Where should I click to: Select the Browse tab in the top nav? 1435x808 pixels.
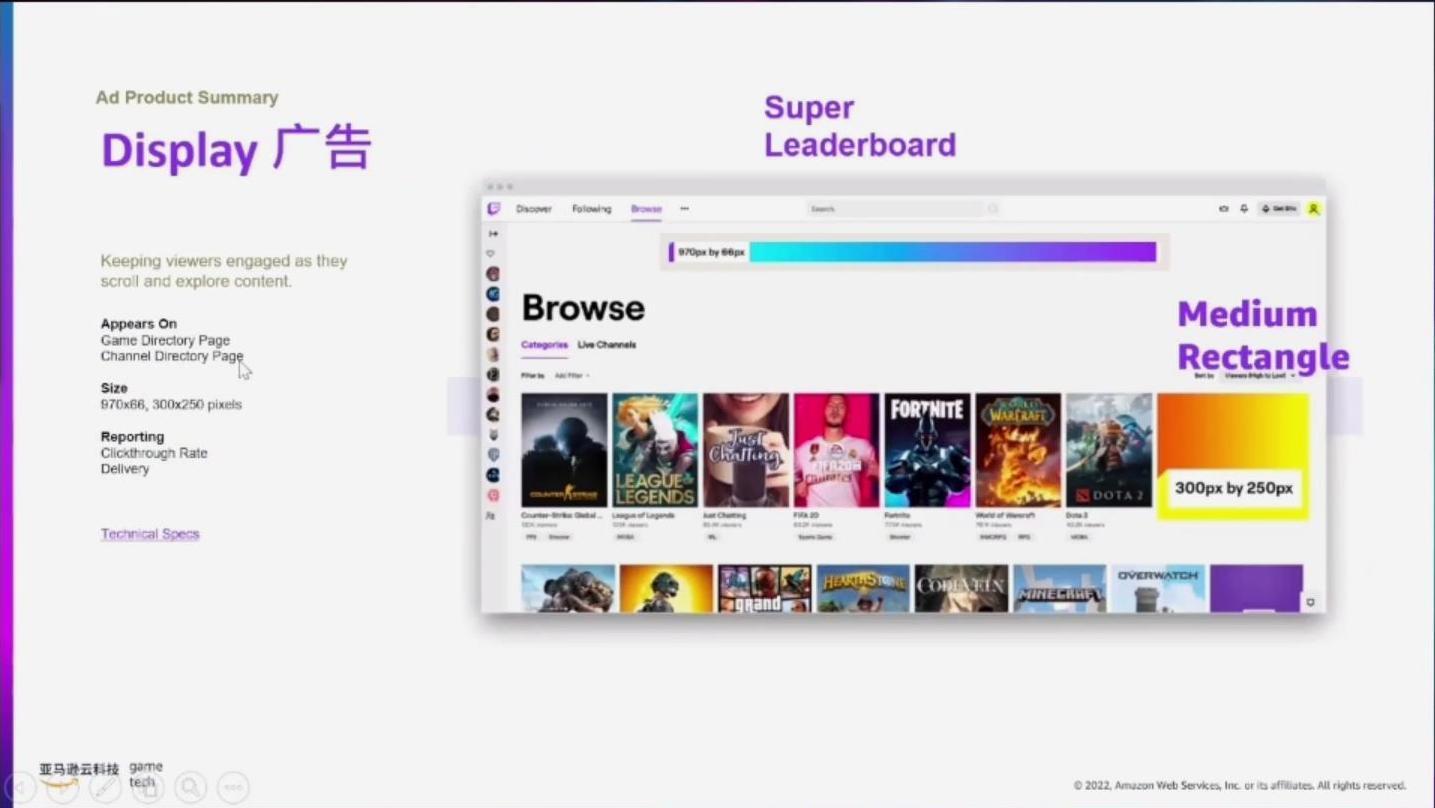[x=646, y=209]
